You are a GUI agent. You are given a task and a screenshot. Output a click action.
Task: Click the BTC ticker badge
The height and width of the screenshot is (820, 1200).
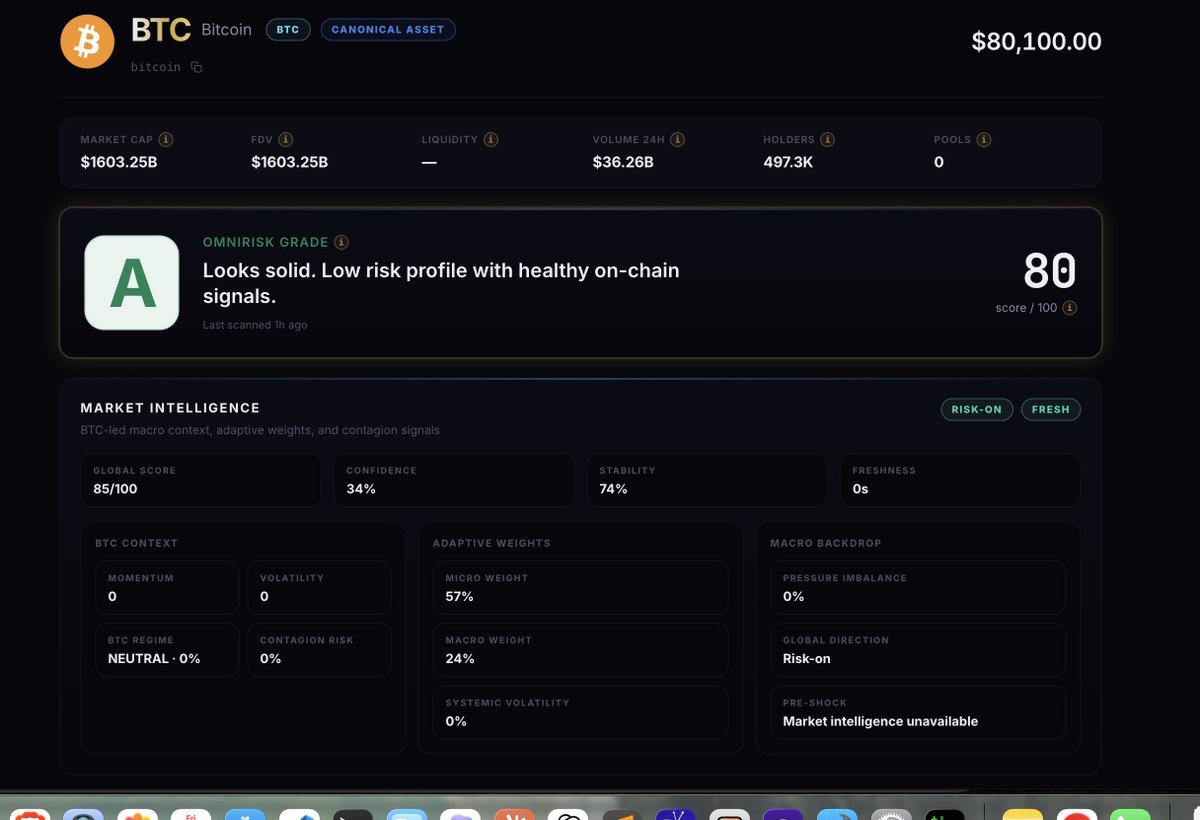tap(288, 30)
